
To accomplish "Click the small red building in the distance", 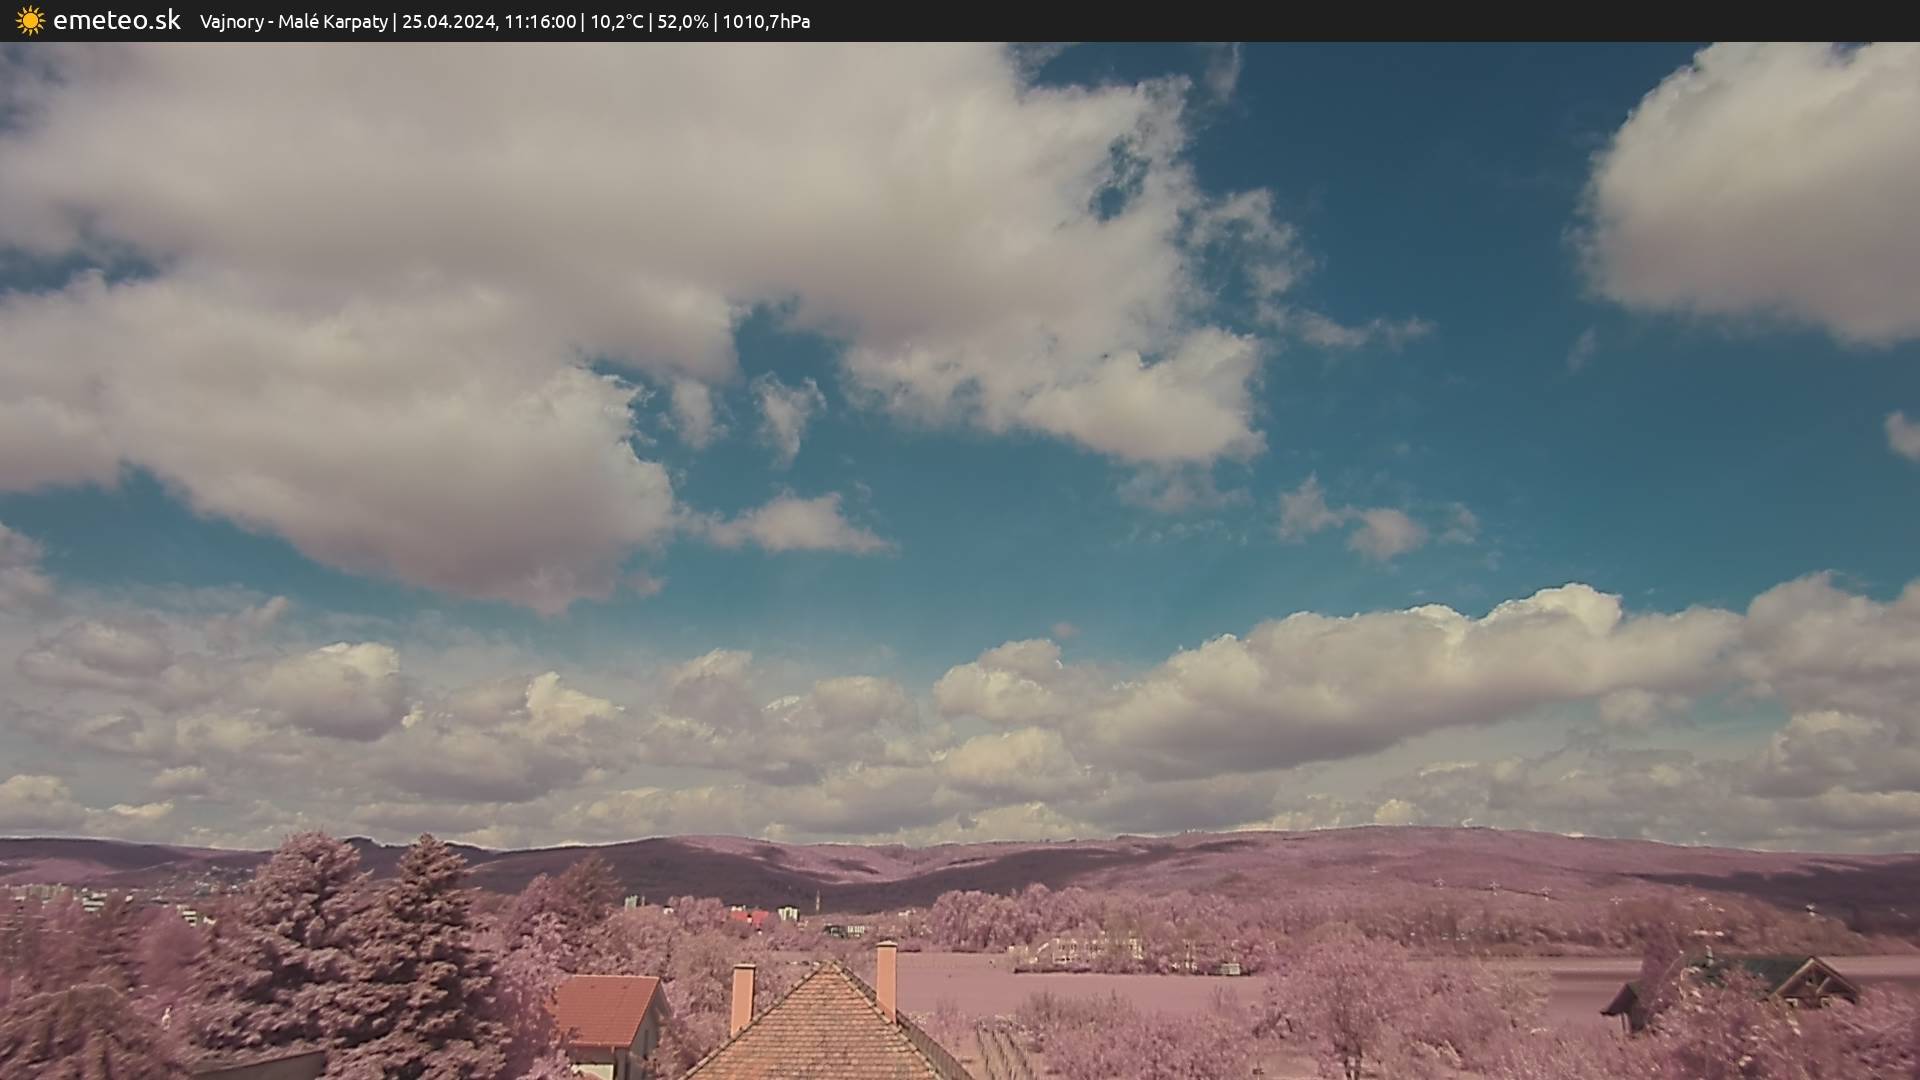I will click(x=748, y=916).
